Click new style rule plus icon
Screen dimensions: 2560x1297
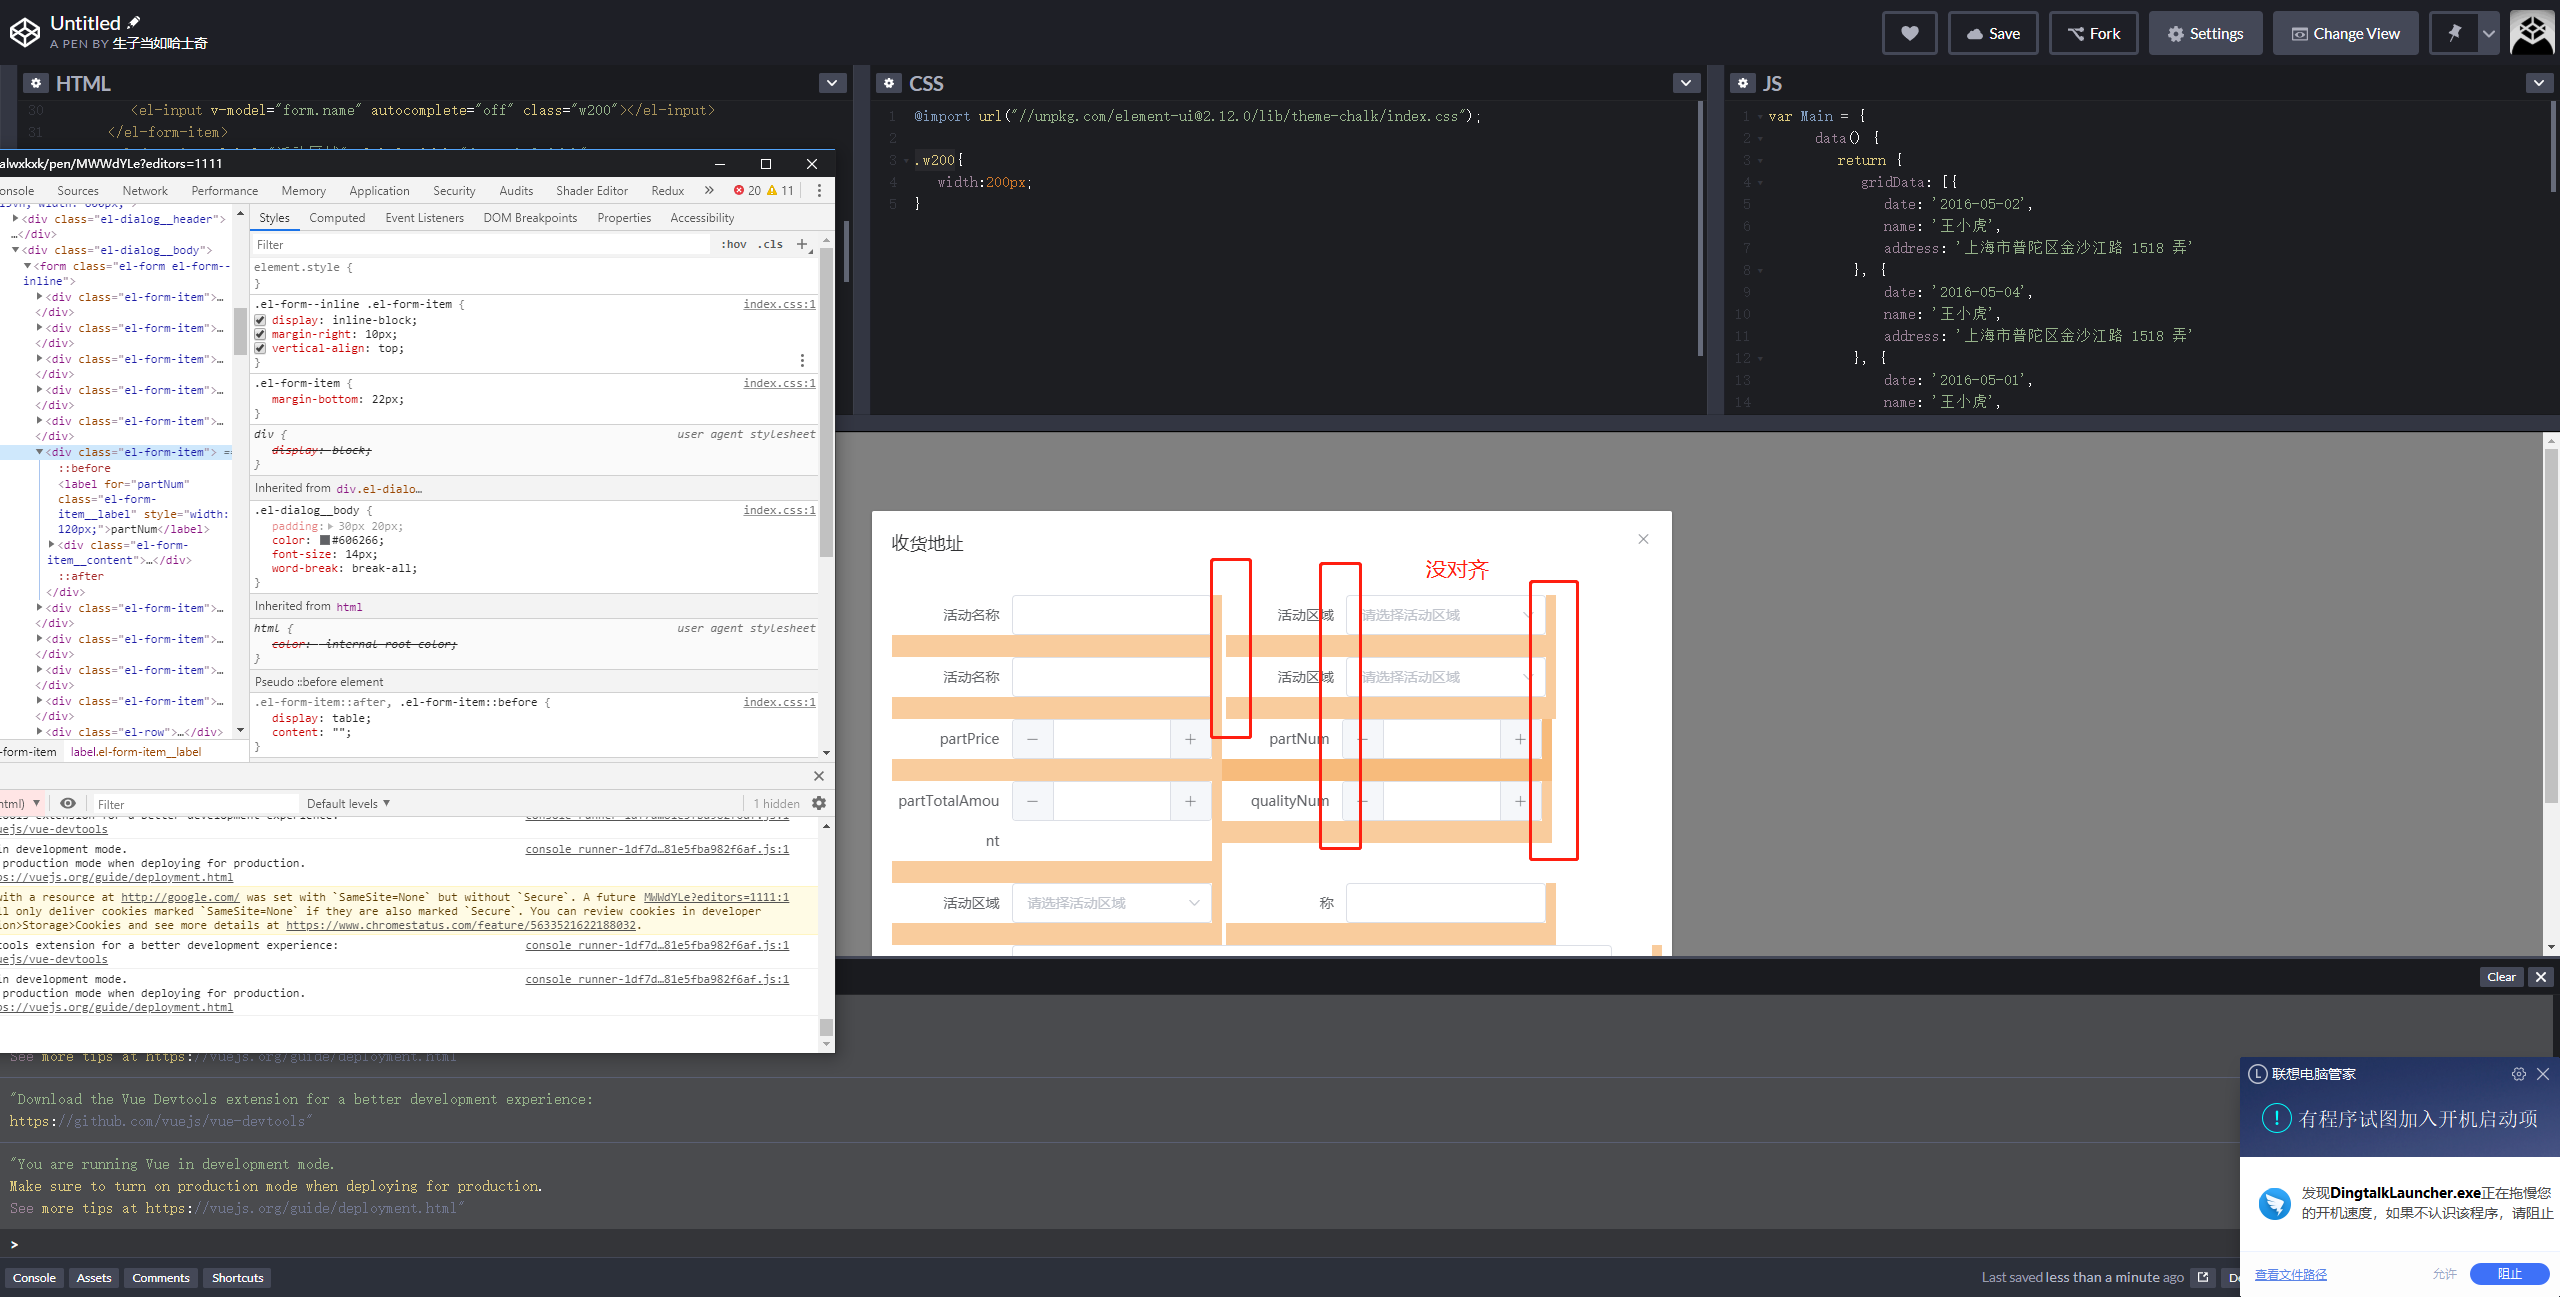801,244
